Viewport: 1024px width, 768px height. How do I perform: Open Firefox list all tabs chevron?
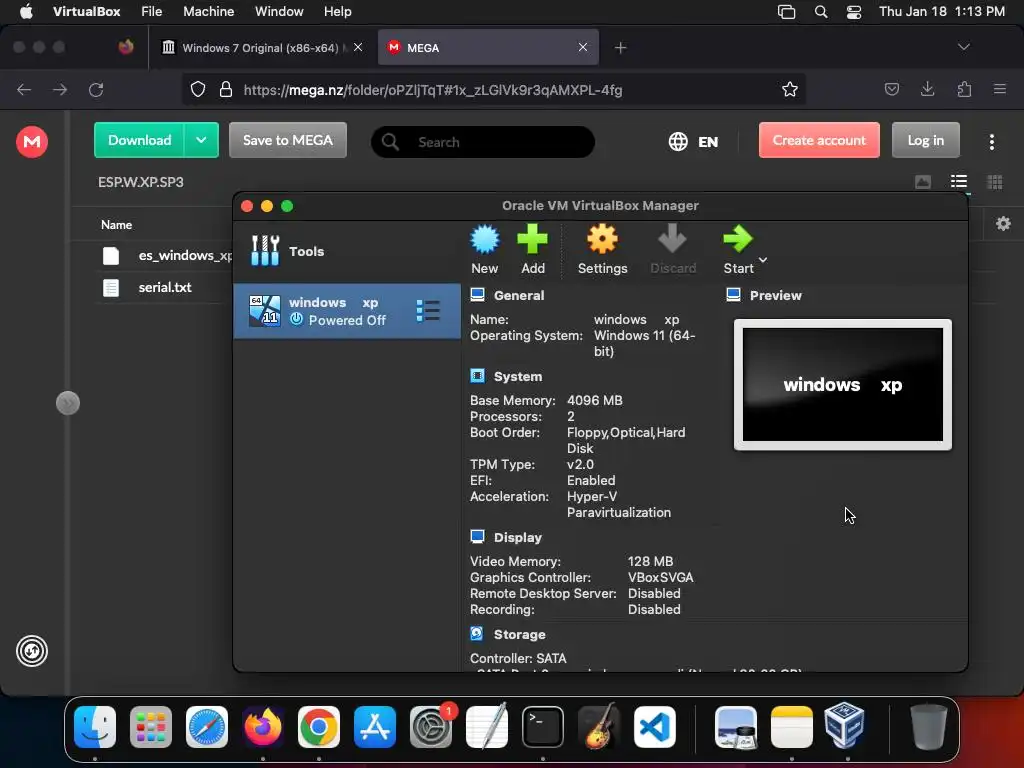[x=963, y=47]
